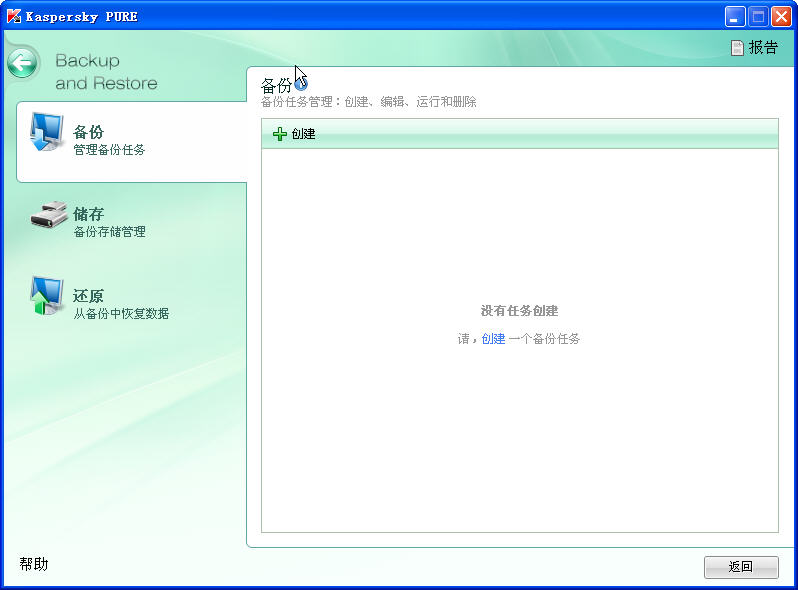The height and width of the screenshot is (590, 798).
Task: Switch to the 储存 tab label
Action: pos(88,214)
